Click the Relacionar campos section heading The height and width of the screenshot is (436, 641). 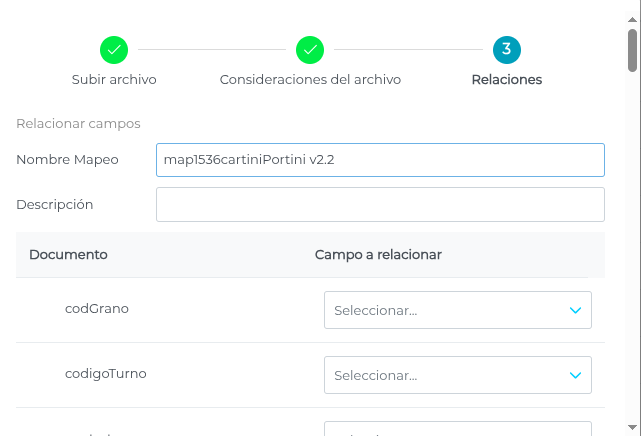point(78,124)
